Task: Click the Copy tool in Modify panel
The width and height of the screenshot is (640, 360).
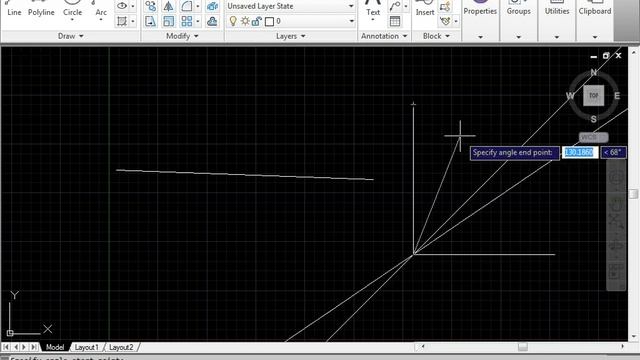Action: click(x=151, y=6)
